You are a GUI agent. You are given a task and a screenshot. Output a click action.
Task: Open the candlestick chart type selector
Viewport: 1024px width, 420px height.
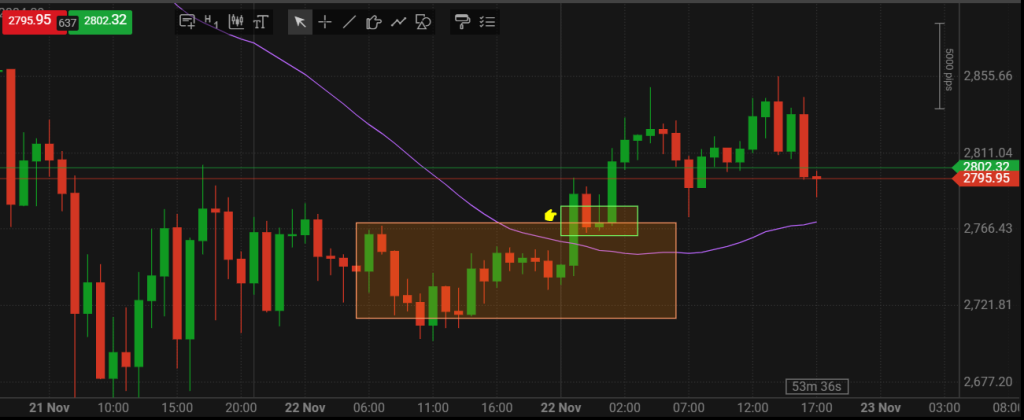(237, 20)
